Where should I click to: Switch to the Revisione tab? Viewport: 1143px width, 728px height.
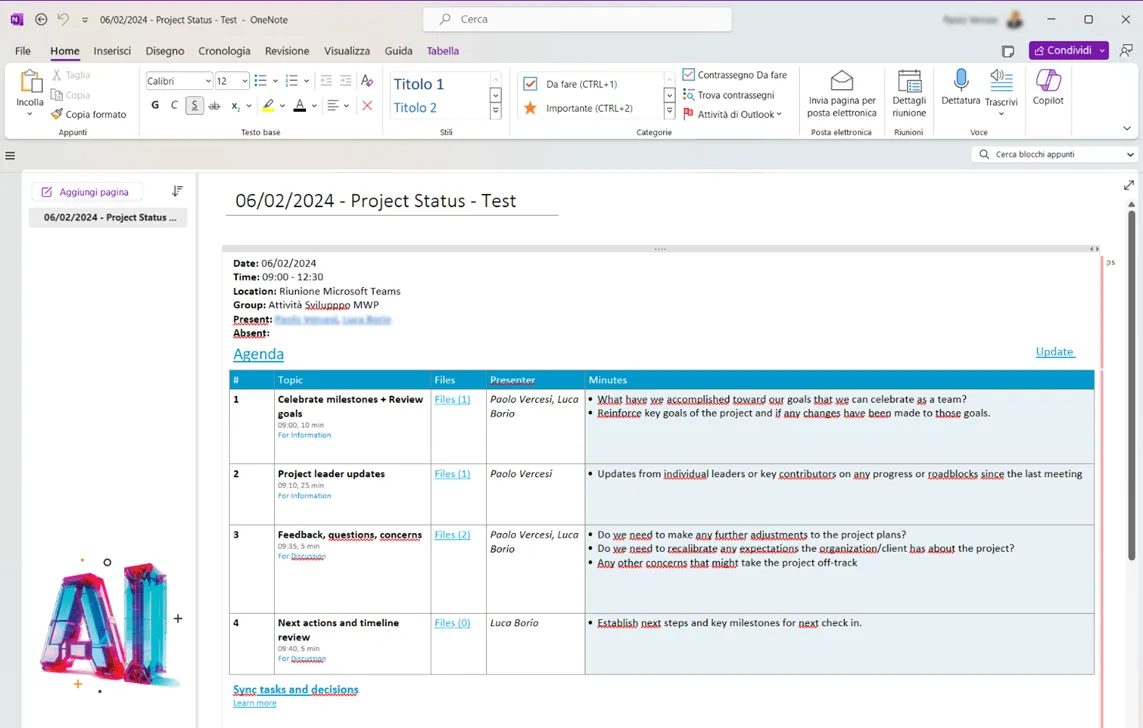click(287, 51)
